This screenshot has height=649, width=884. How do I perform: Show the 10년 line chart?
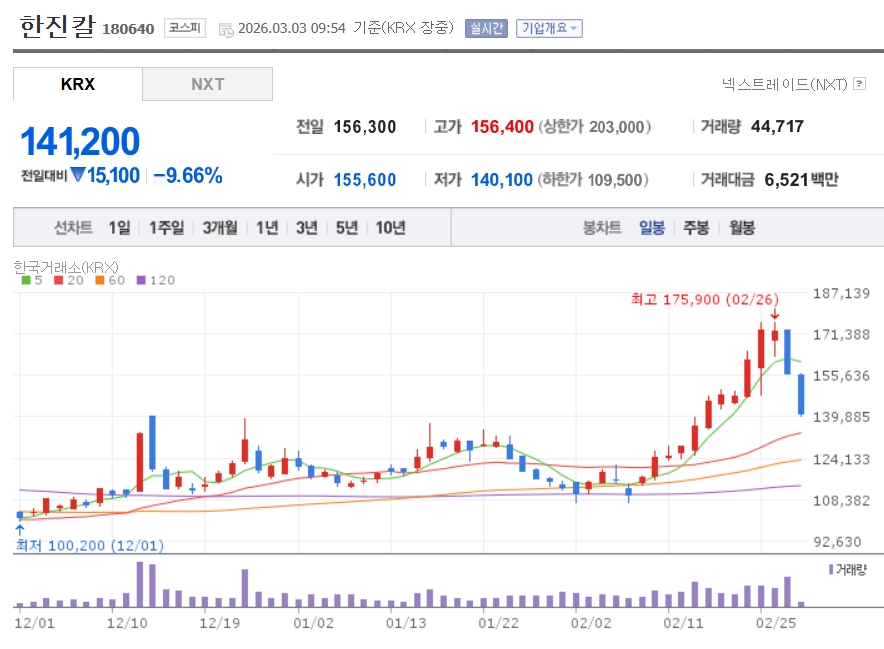coord(391,227)
